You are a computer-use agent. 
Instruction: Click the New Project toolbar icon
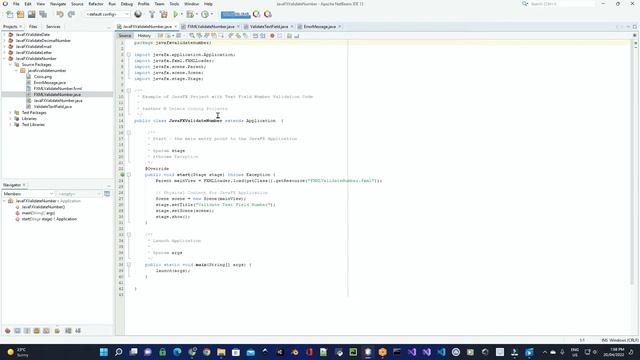pyautogui.click(x=20, y=14)
